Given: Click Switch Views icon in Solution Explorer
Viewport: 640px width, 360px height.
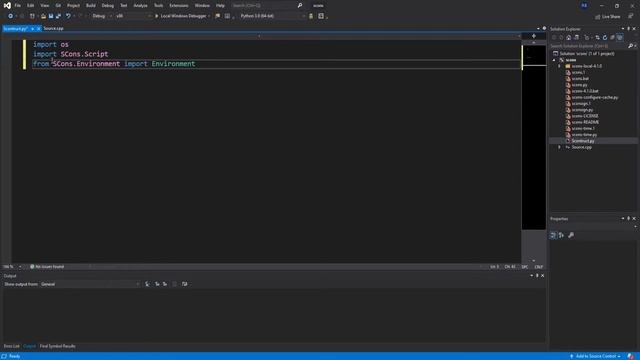Looking at the screenshot, I should [x=576, y=38].
